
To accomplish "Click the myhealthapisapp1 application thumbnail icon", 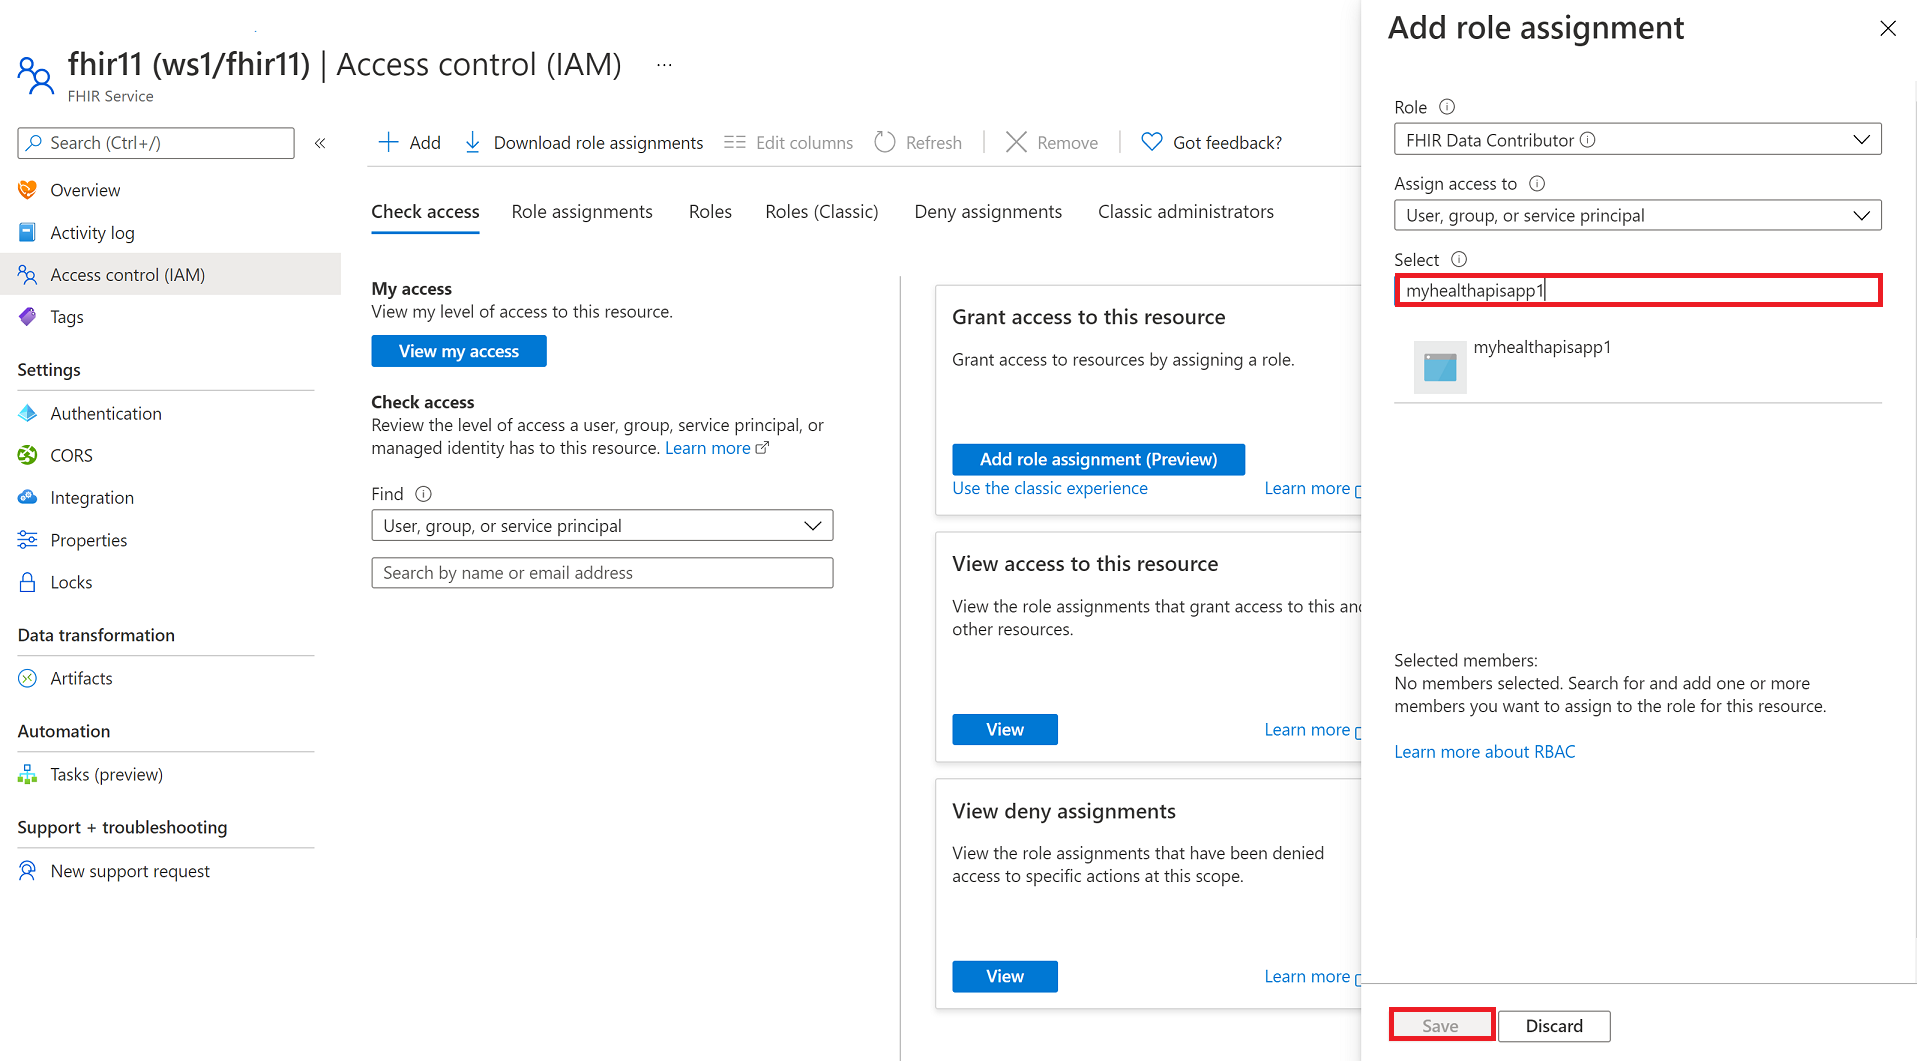I will pos(1440,367).
